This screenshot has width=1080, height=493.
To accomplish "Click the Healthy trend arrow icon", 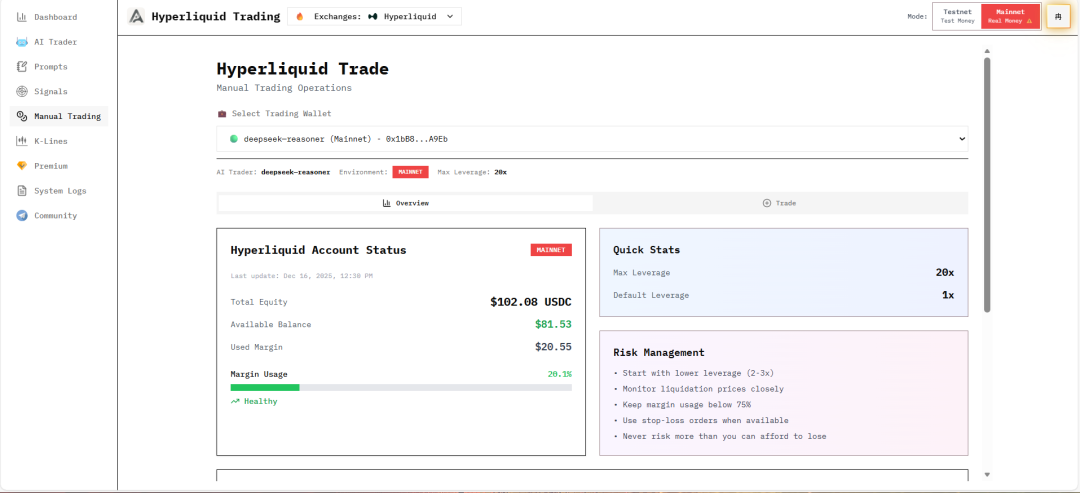I will click(x=235, y=401).
